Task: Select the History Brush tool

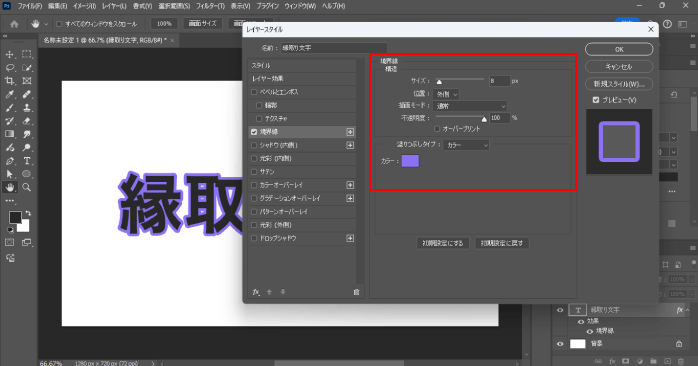Action: pyautogui.click(x=10, y=121)
